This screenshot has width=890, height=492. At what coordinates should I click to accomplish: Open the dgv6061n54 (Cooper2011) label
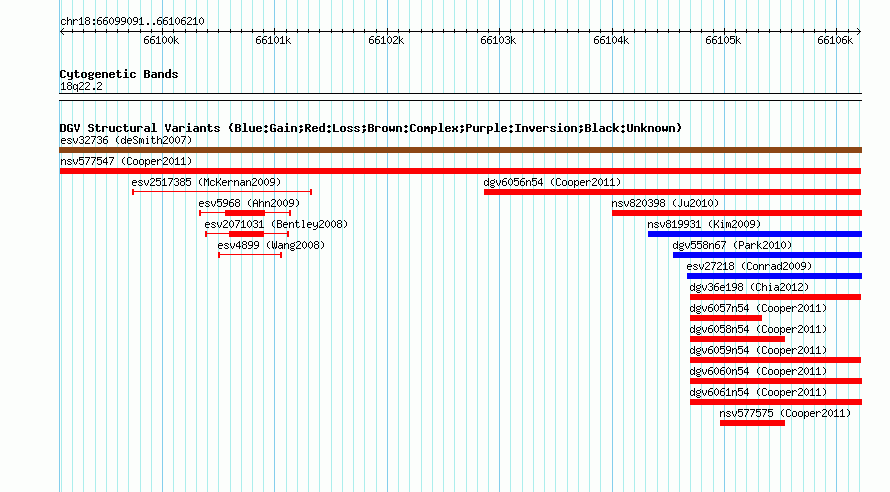tap(758, 392)
